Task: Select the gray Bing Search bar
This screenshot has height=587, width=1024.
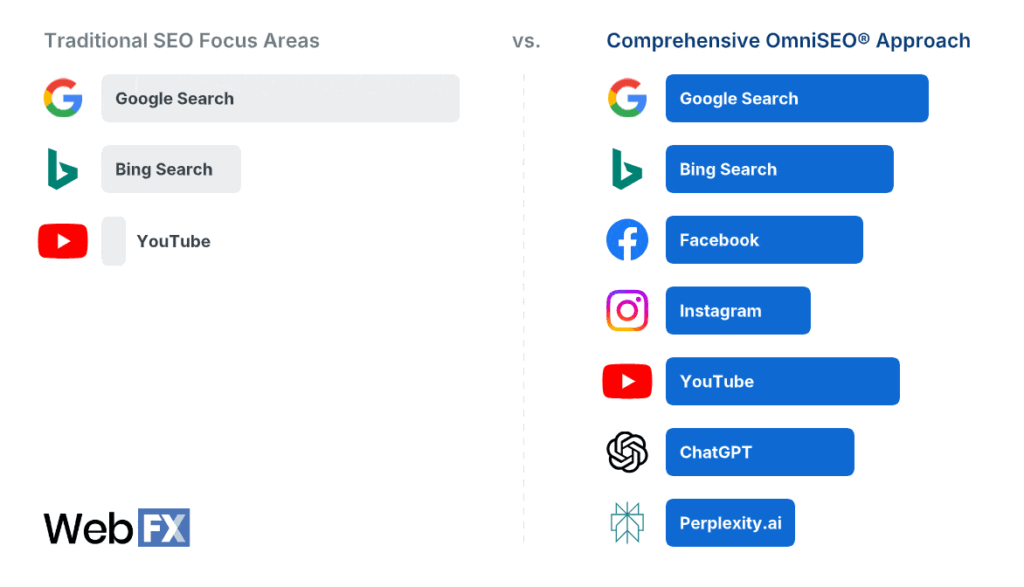Action: [171, 169]
